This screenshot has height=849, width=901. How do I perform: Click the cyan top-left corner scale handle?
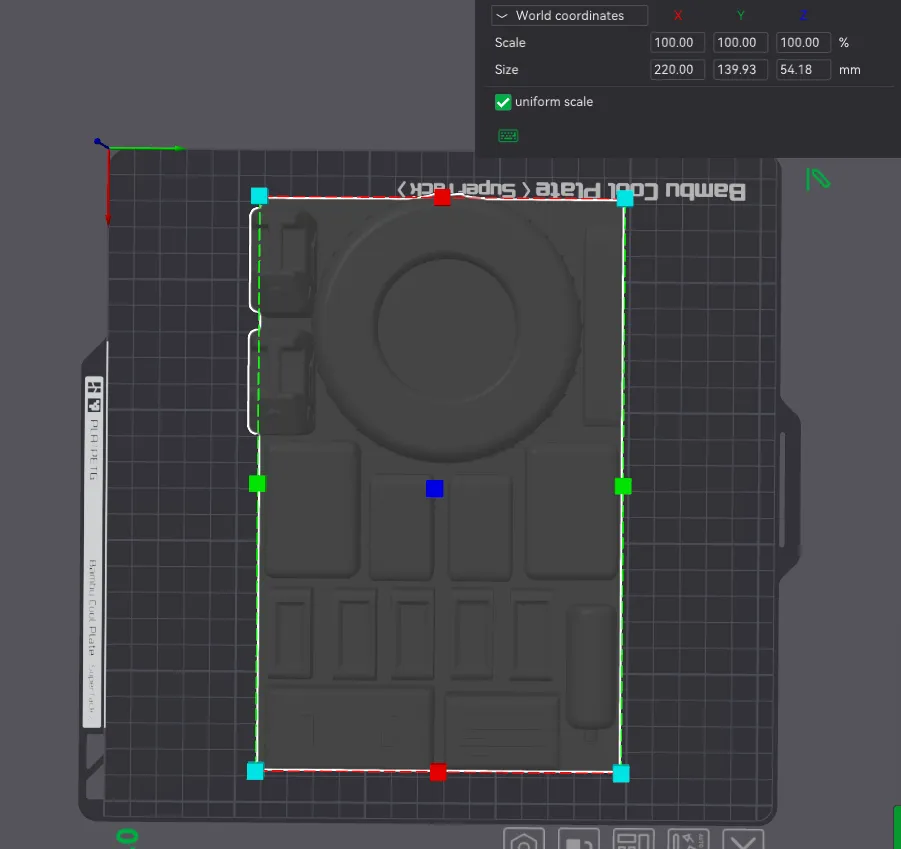click(x=259, y=195)
